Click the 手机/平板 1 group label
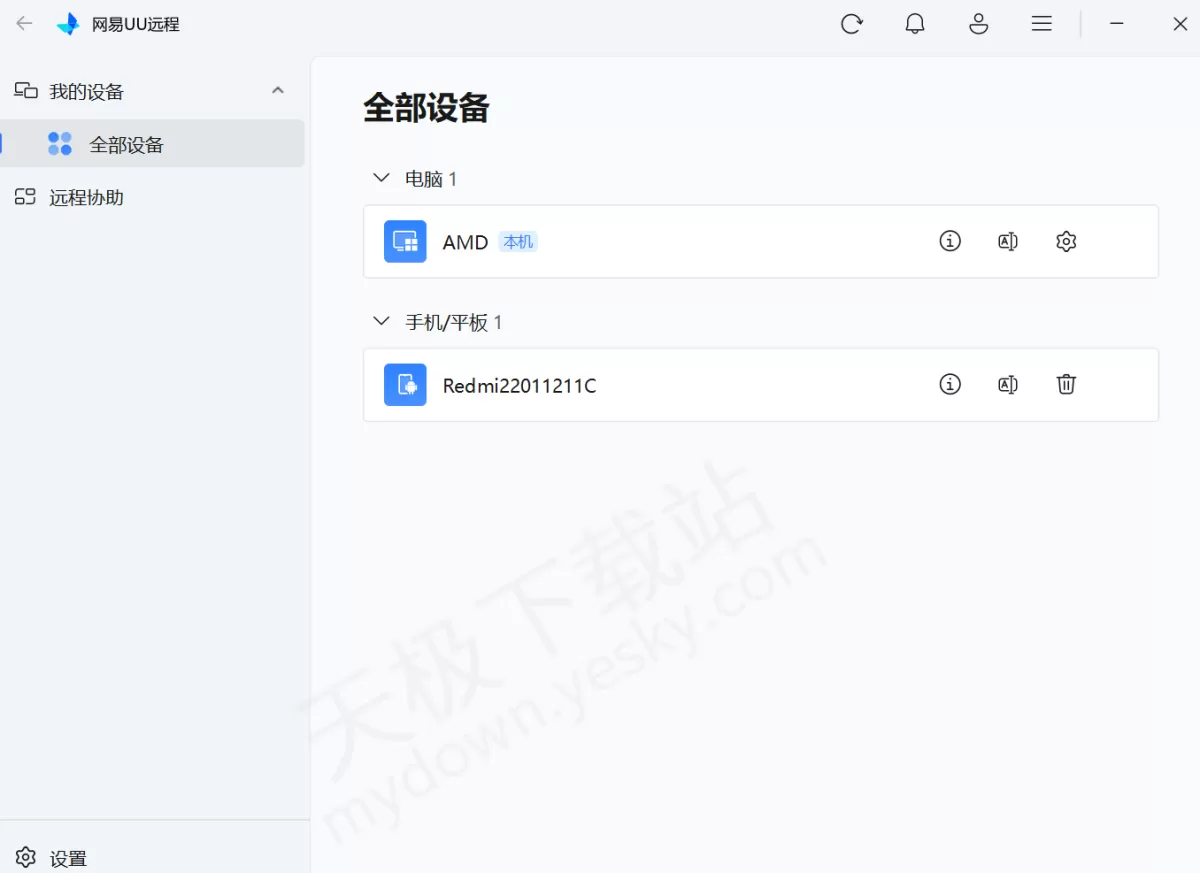 453,322
